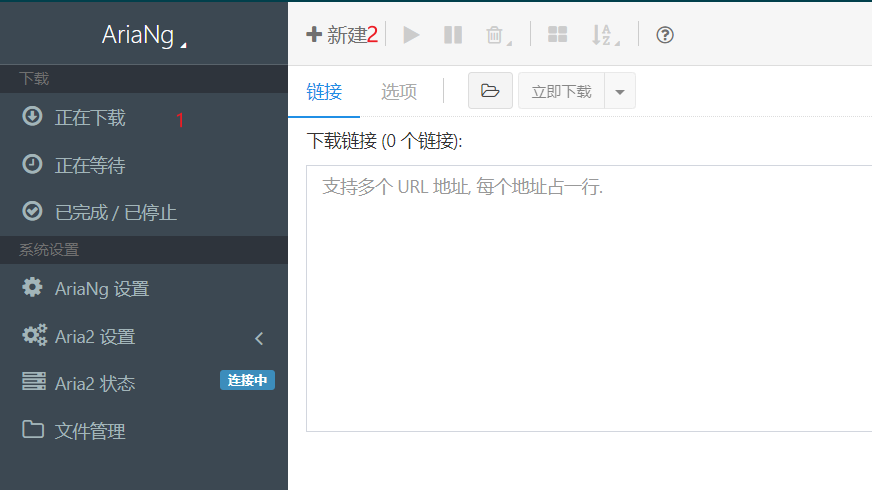The height and width of the screenshot is (490, 872).
Task: Click into the download URL text area
Action: 589,298
